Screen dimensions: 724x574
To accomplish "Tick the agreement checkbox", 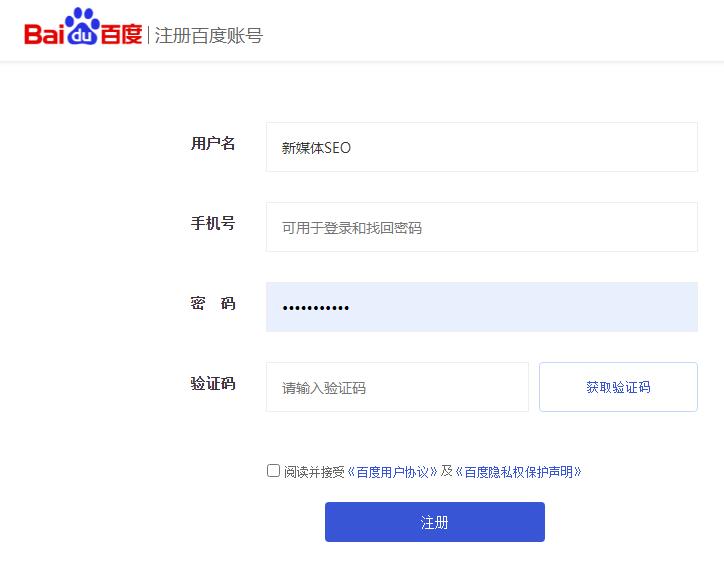I will 274,471.
